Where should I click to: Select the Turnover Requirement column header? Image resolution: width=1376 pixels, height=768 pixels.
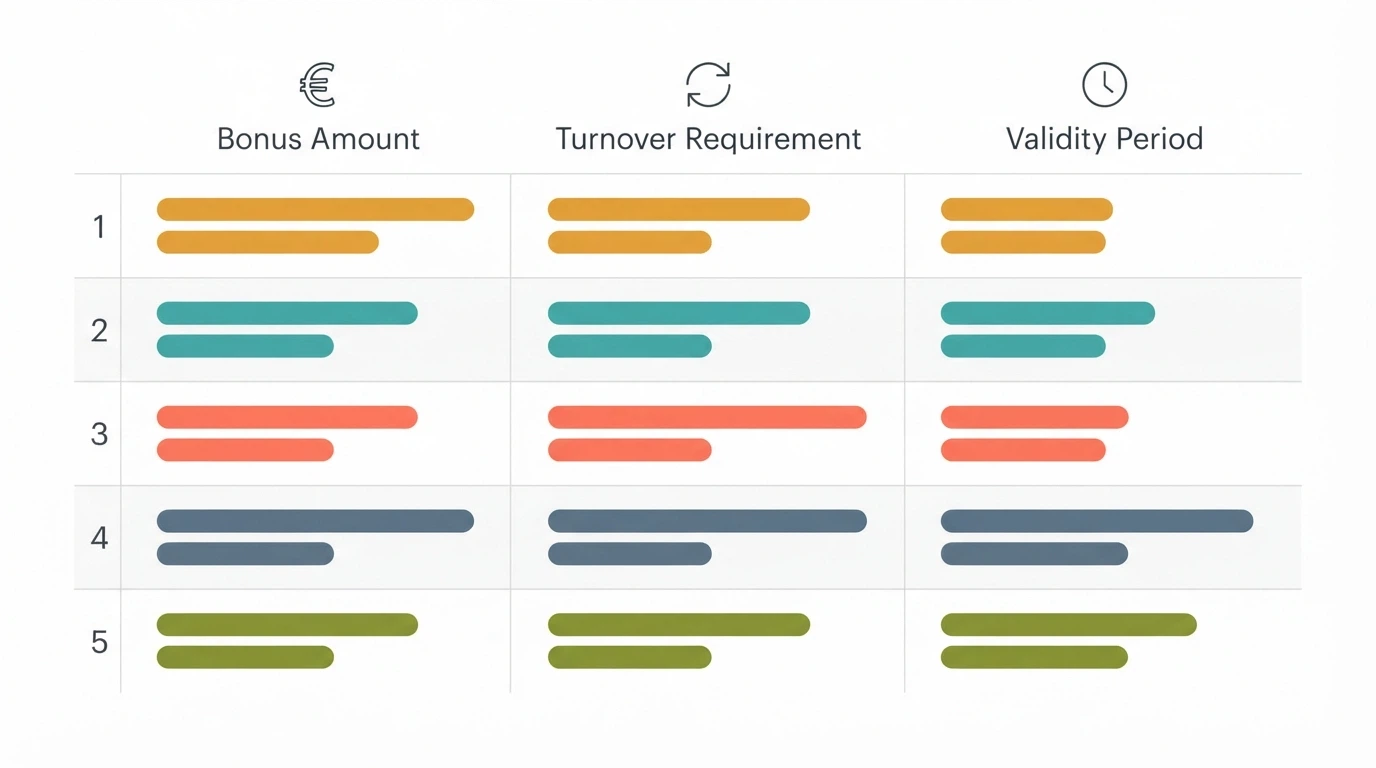(x=708, y=138)
